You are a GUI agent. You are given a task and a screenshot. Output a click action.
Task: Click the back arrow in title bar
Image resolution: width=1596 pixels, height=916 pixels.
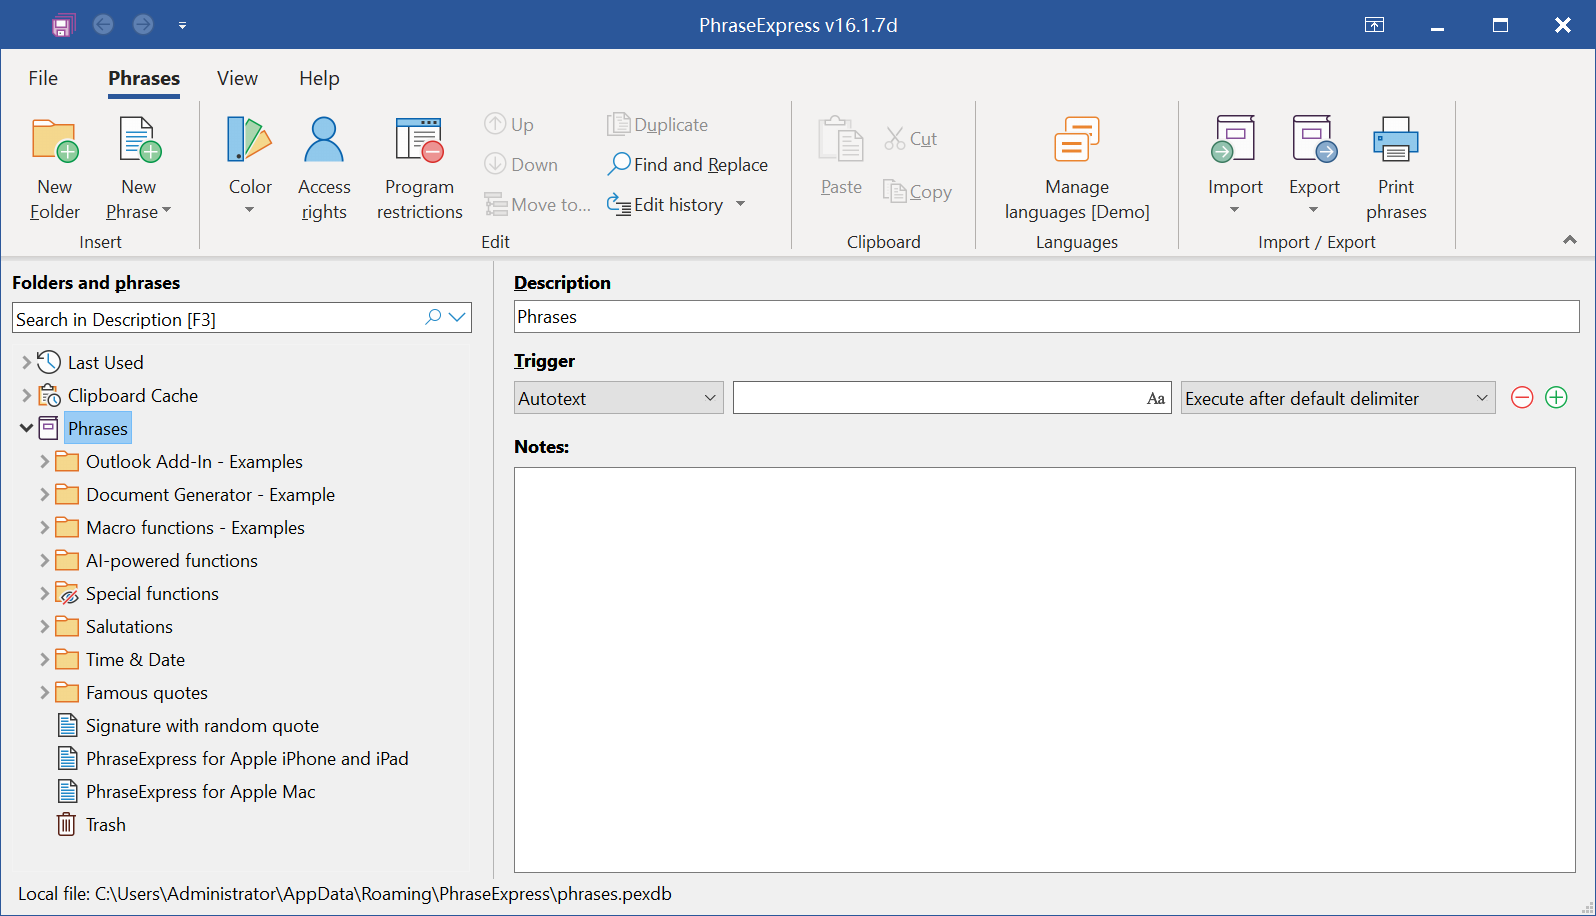tap(103, 24)
